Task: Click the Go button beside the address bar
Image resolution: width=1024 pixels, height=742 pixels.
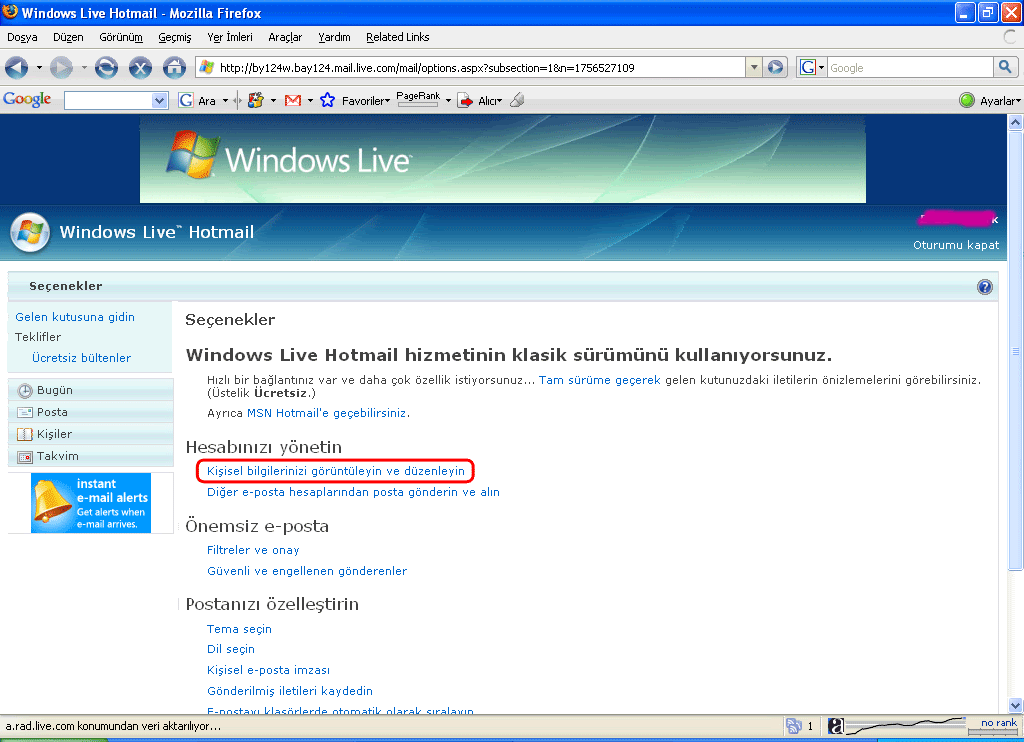Action: point(775,67)
